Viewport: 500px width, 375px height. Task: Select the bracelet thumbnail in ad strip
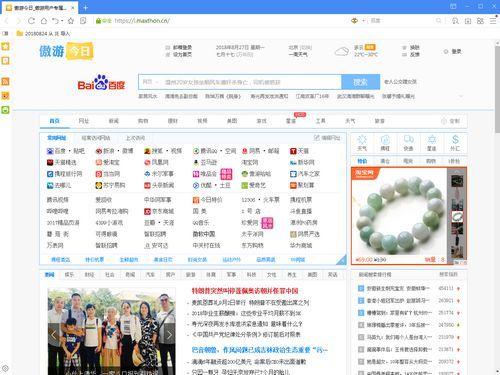tap(457, 217)
